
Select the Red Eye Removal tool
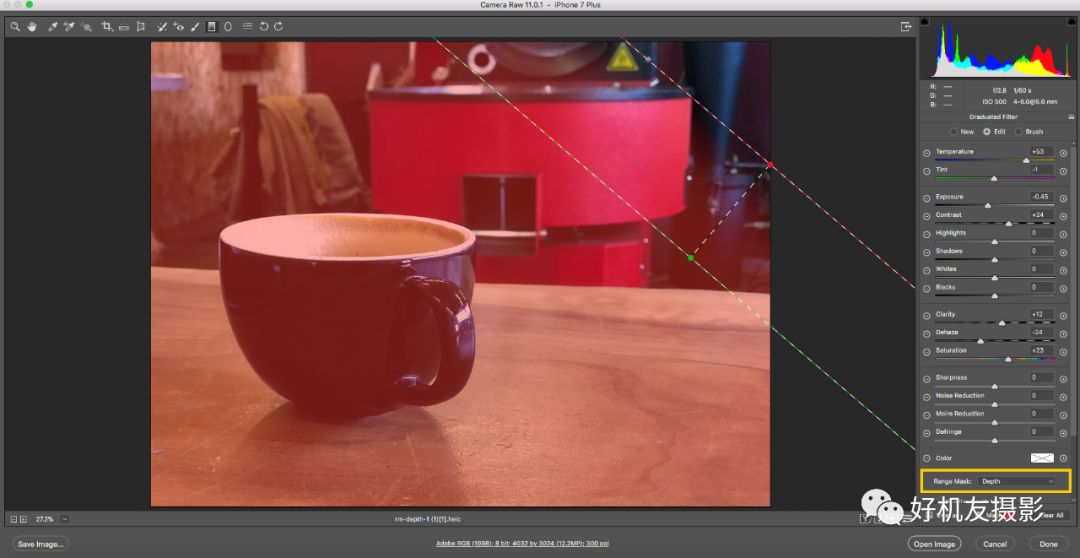click(178, 27)
